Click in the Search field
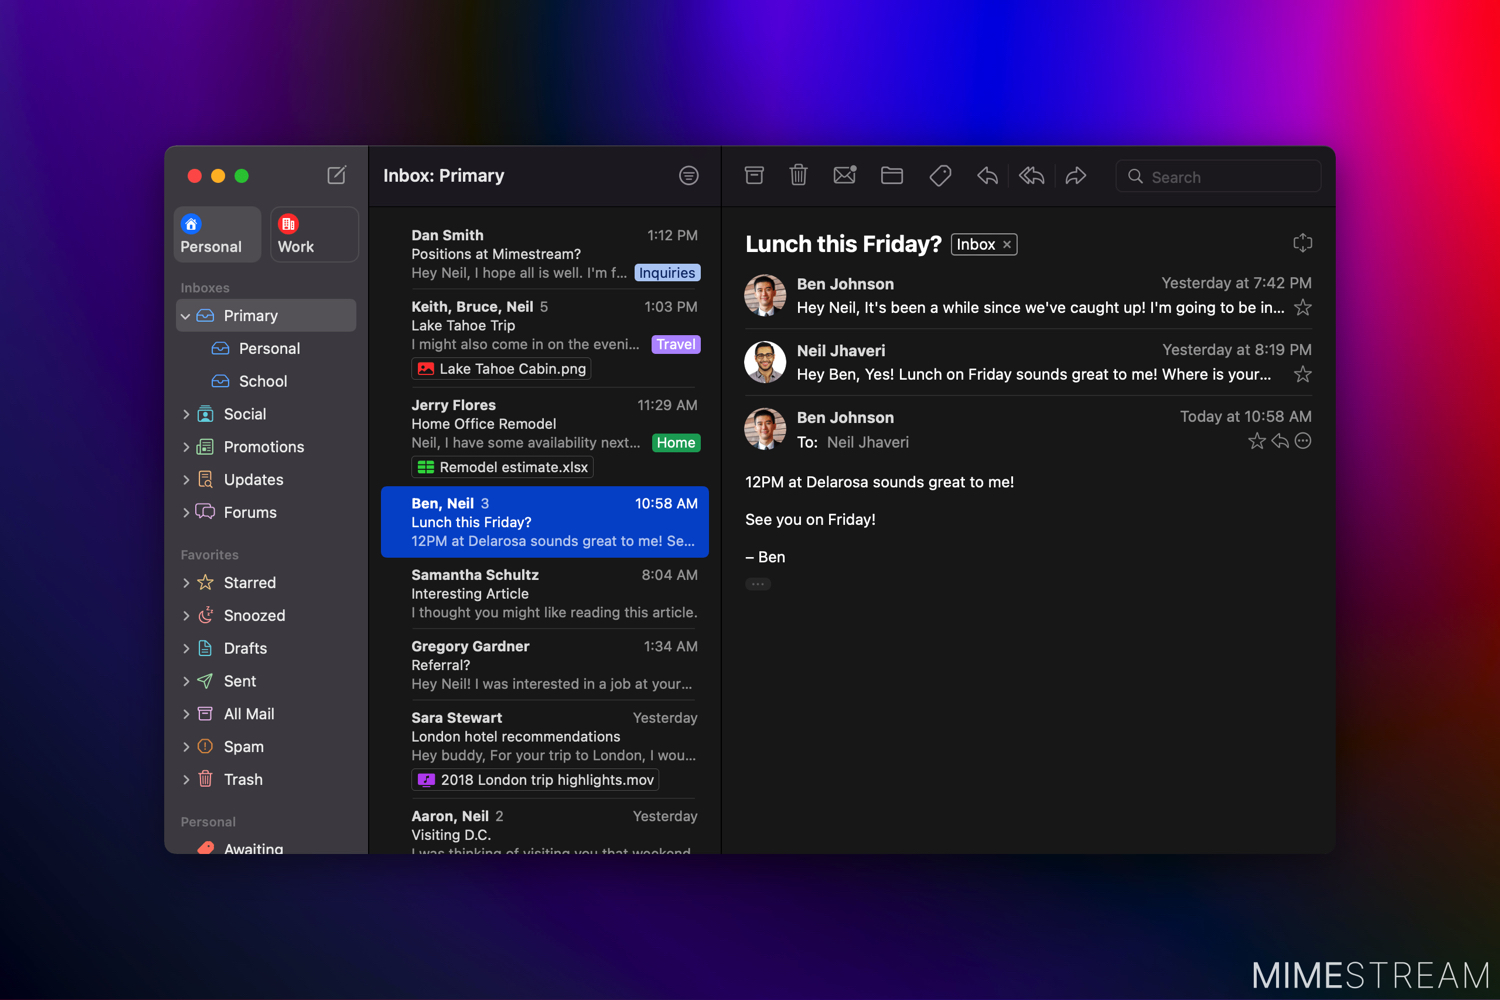This screenshot has height=1000, width=1500. [x=1218, y=177]
